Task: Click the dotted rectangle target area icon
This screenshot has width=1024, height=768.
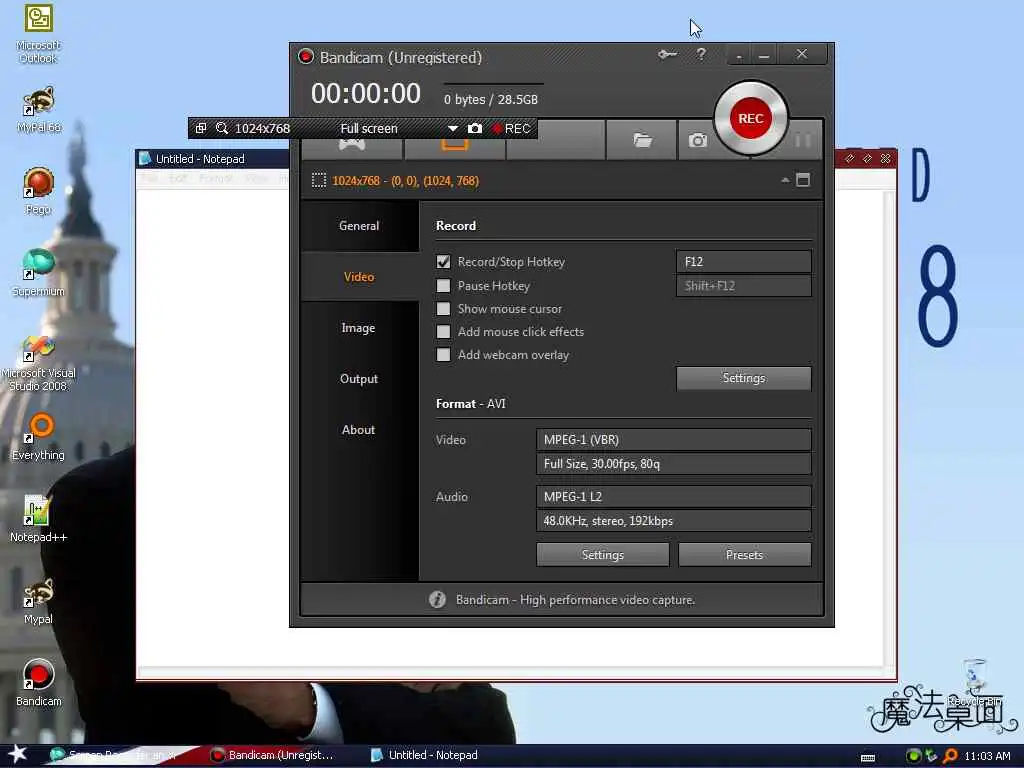Action: [319, 180]
